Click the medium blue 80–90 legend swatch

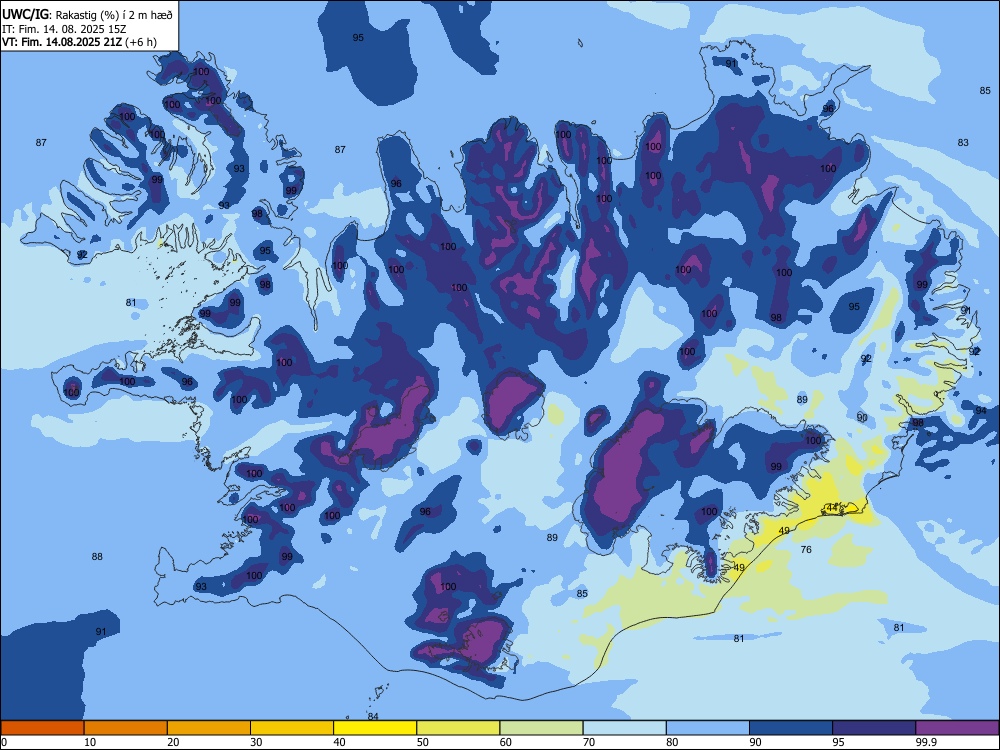708,728
